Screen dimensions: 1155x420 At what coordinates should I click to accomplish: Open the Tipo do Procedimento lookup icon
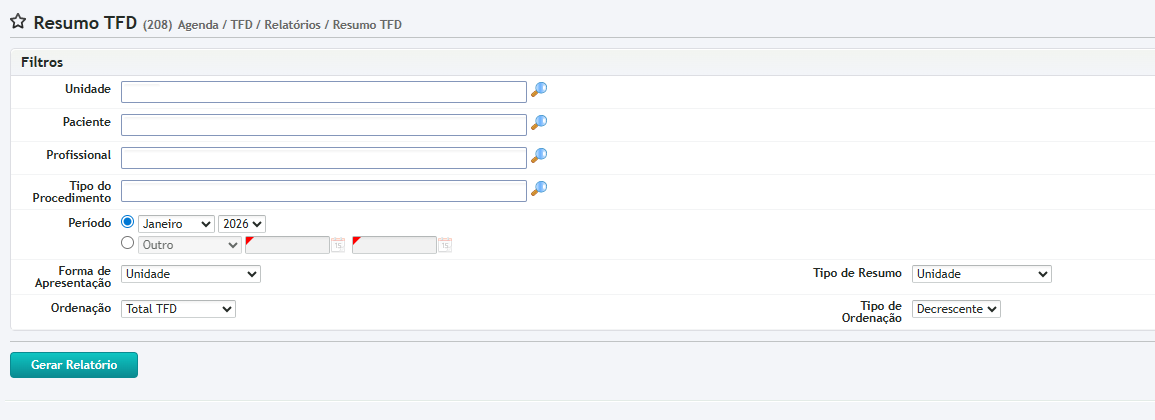click(539, 188)
